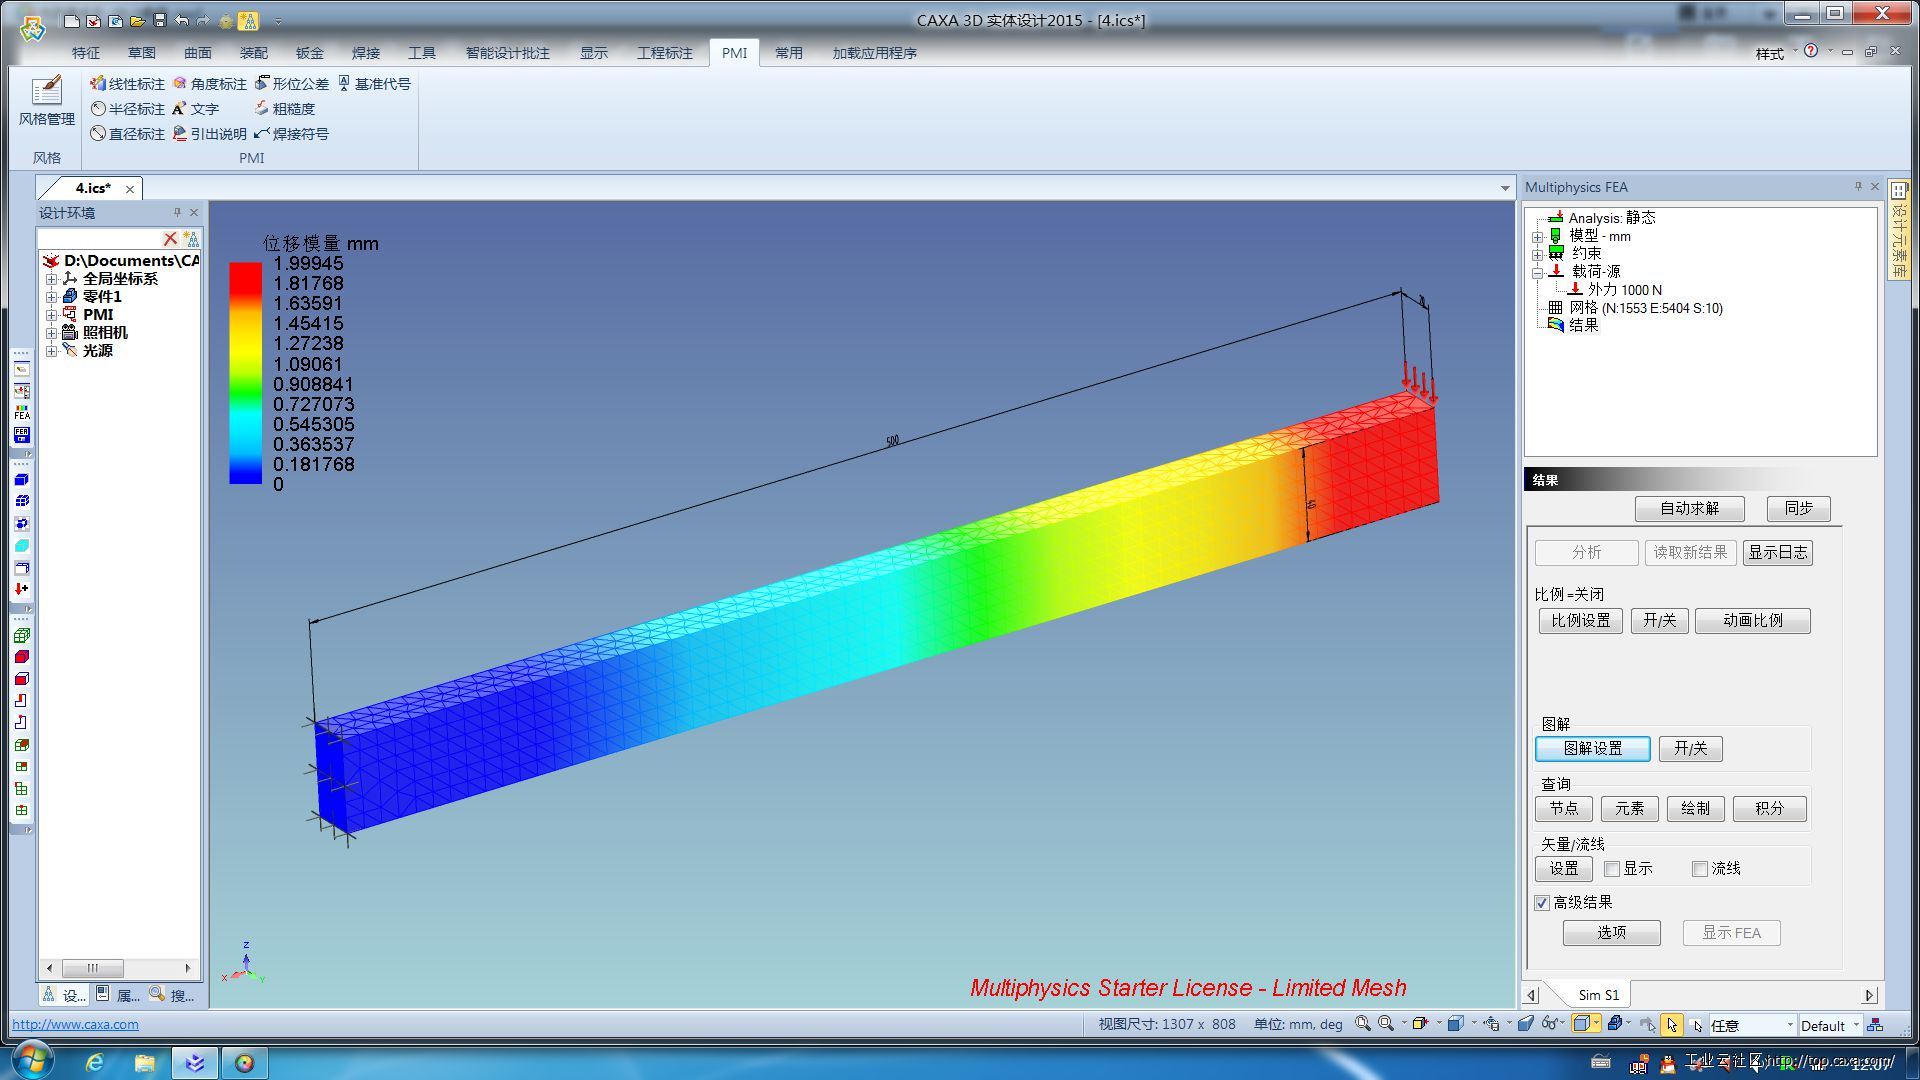Select the 形位公差 geometric tolerance tool
Screen dimensions: 1920x1080
[291, 84]
